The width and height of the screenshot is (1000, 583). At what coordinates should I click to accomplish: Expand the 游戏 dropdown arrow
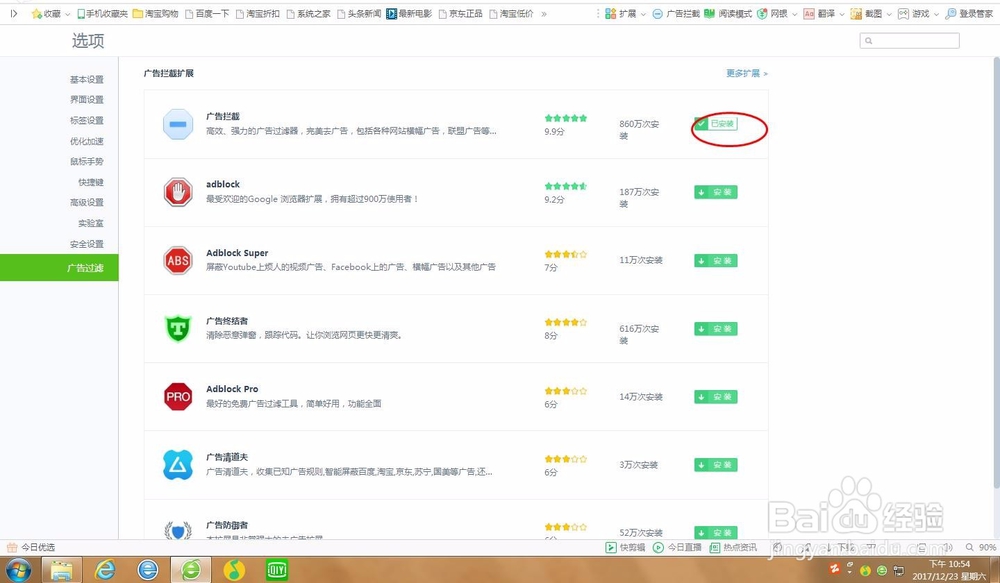click(x=936, y=14)
